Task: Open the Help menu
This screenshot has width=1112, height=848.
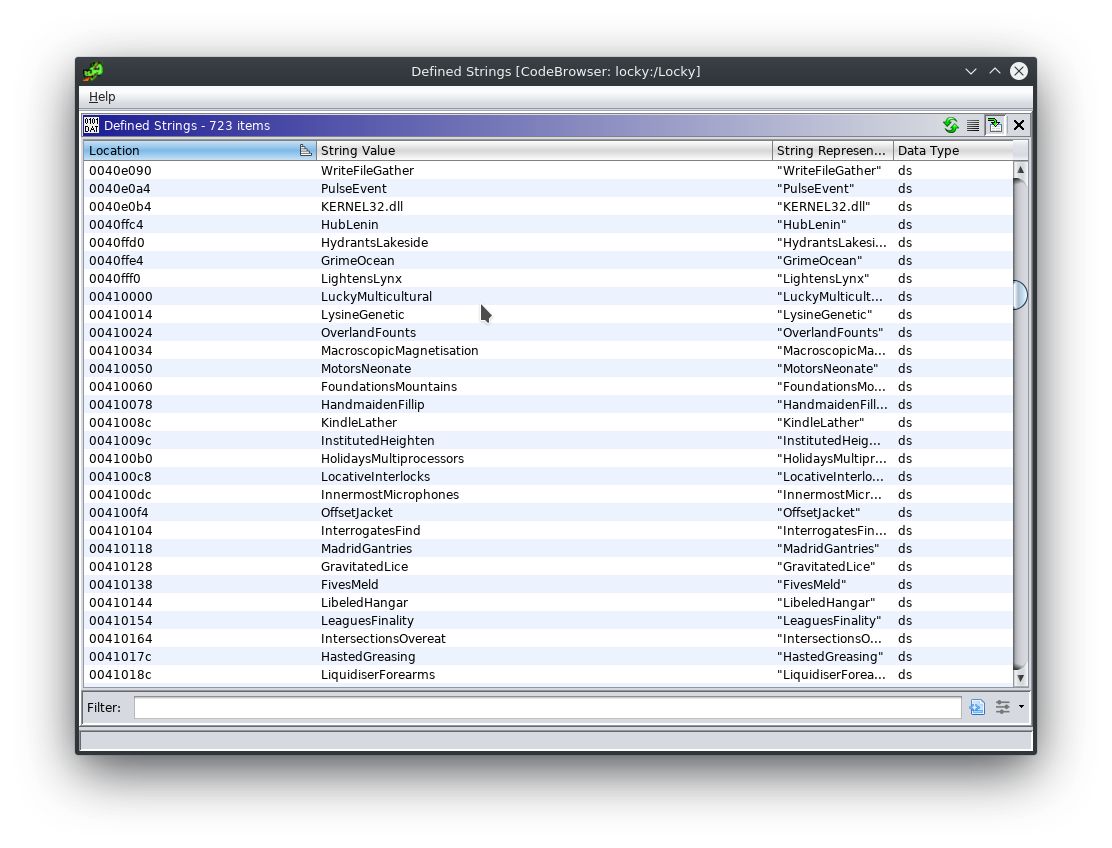Action: tap(102, 97)
